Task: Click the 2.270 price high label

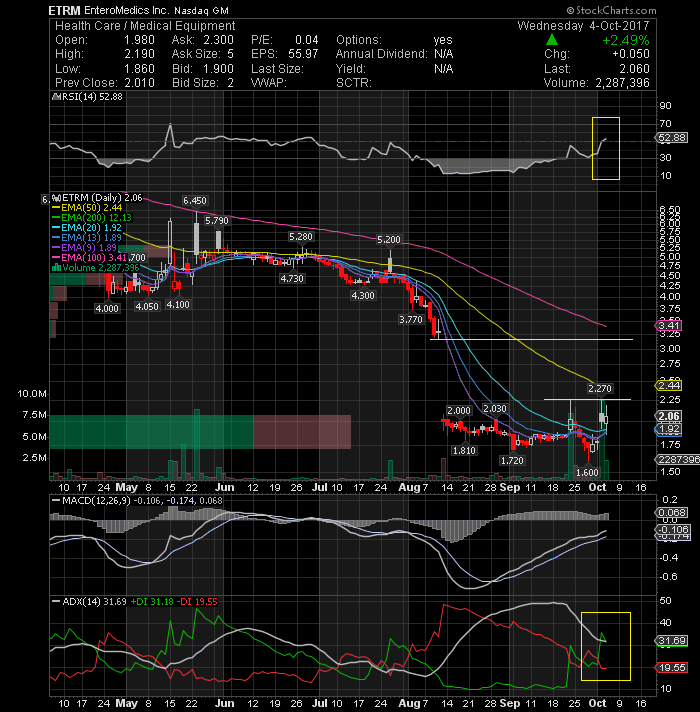Action: 600,389
